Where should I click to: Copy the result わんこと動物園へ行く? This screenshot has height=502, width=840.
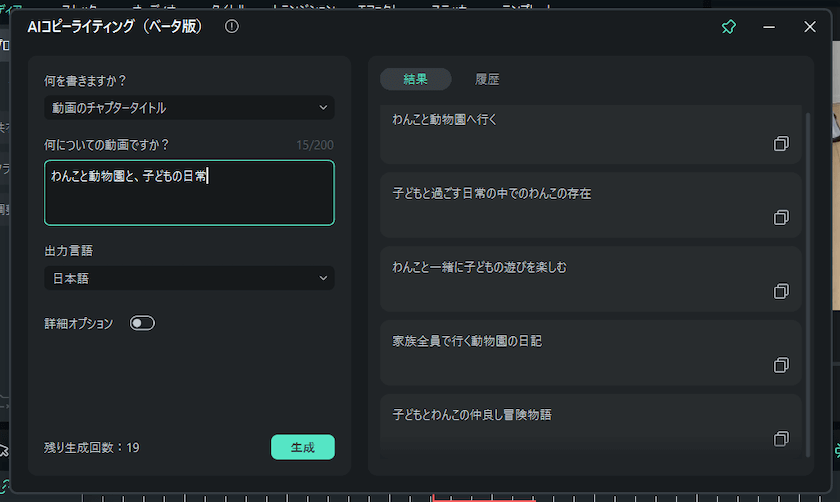781,144
